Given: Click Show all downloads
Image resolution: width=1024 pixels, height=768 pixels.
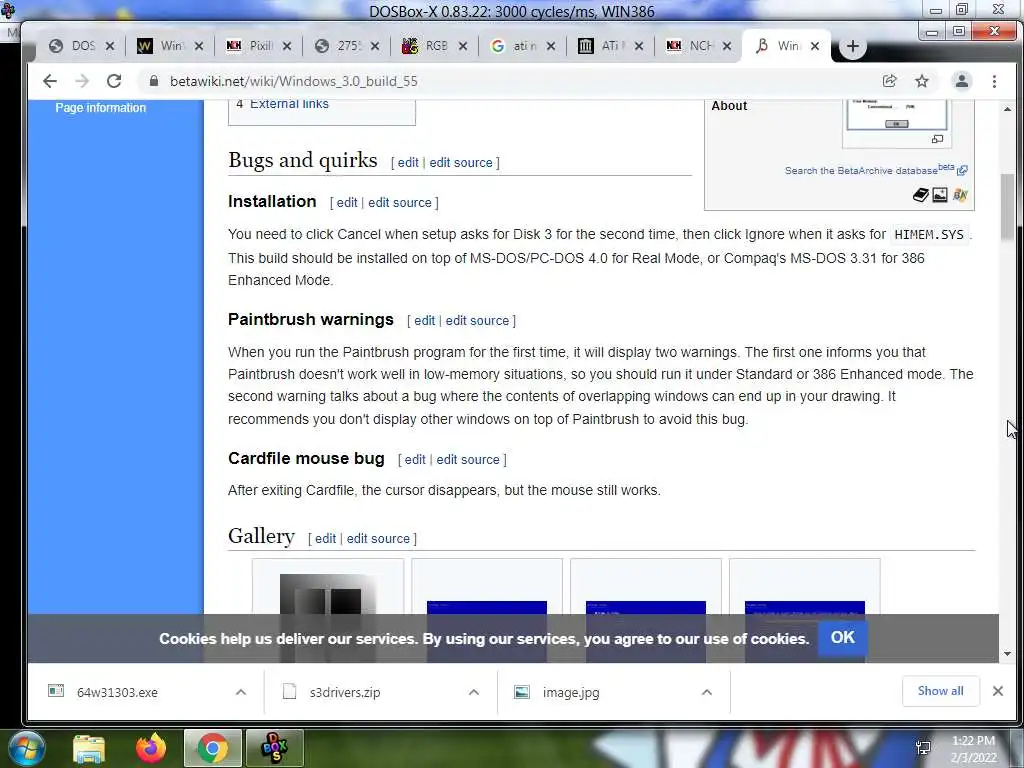Looking at the screenshot, I should [x=940, y=691].
